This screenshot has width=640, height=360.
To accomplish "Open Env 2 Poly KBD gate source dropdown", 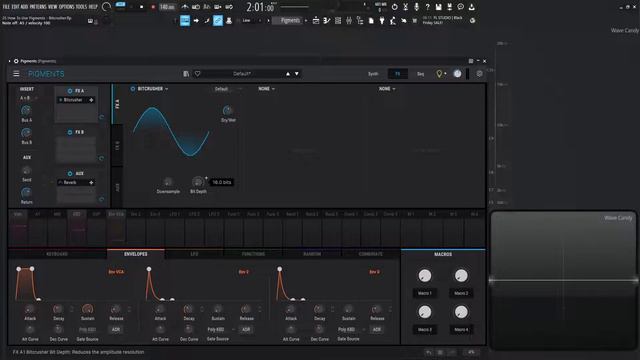I will coord(220,329).
